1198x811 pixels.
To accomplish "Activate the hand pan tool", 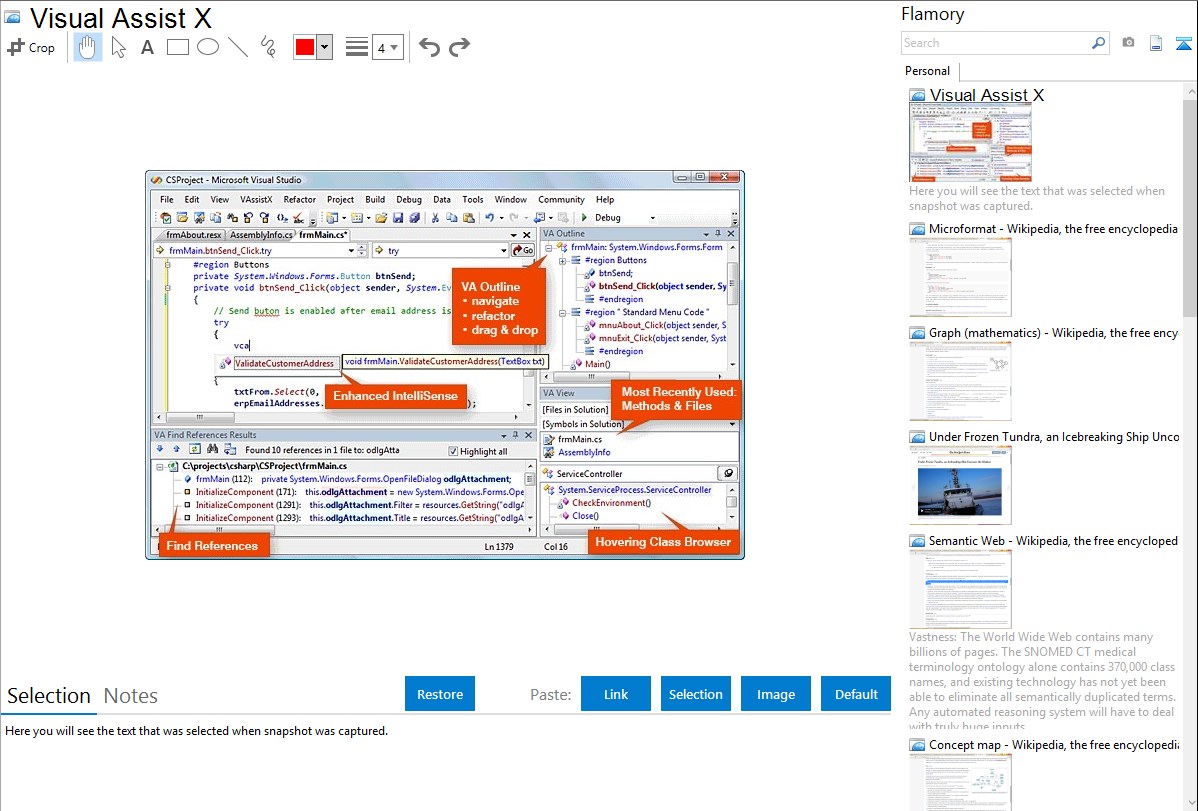I will 87,47.
